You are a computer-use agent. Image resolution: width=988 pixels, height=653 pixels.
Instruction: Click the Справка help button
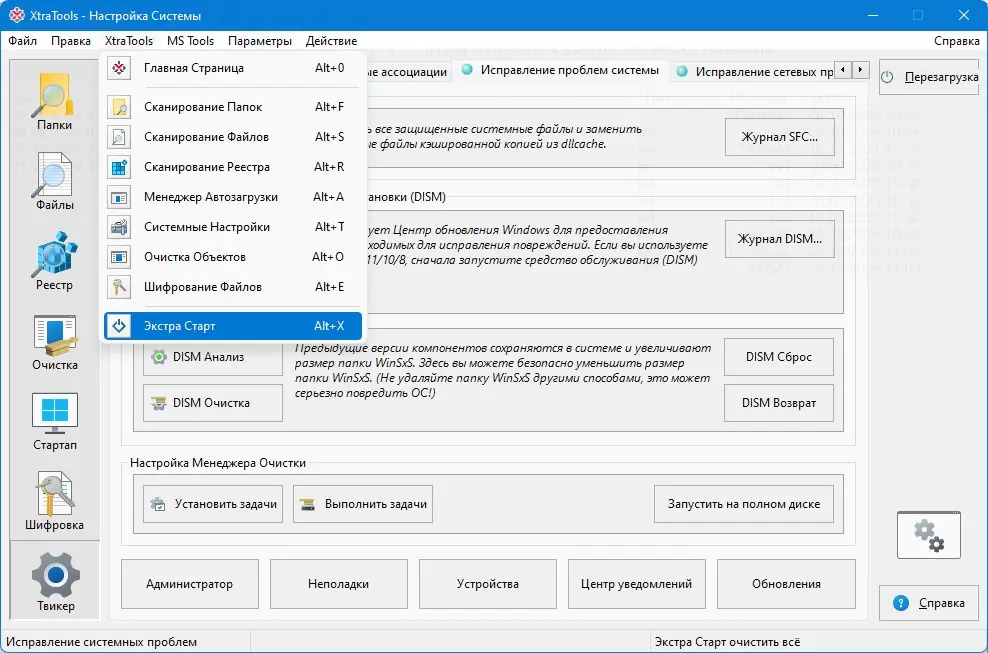[929, 603]
